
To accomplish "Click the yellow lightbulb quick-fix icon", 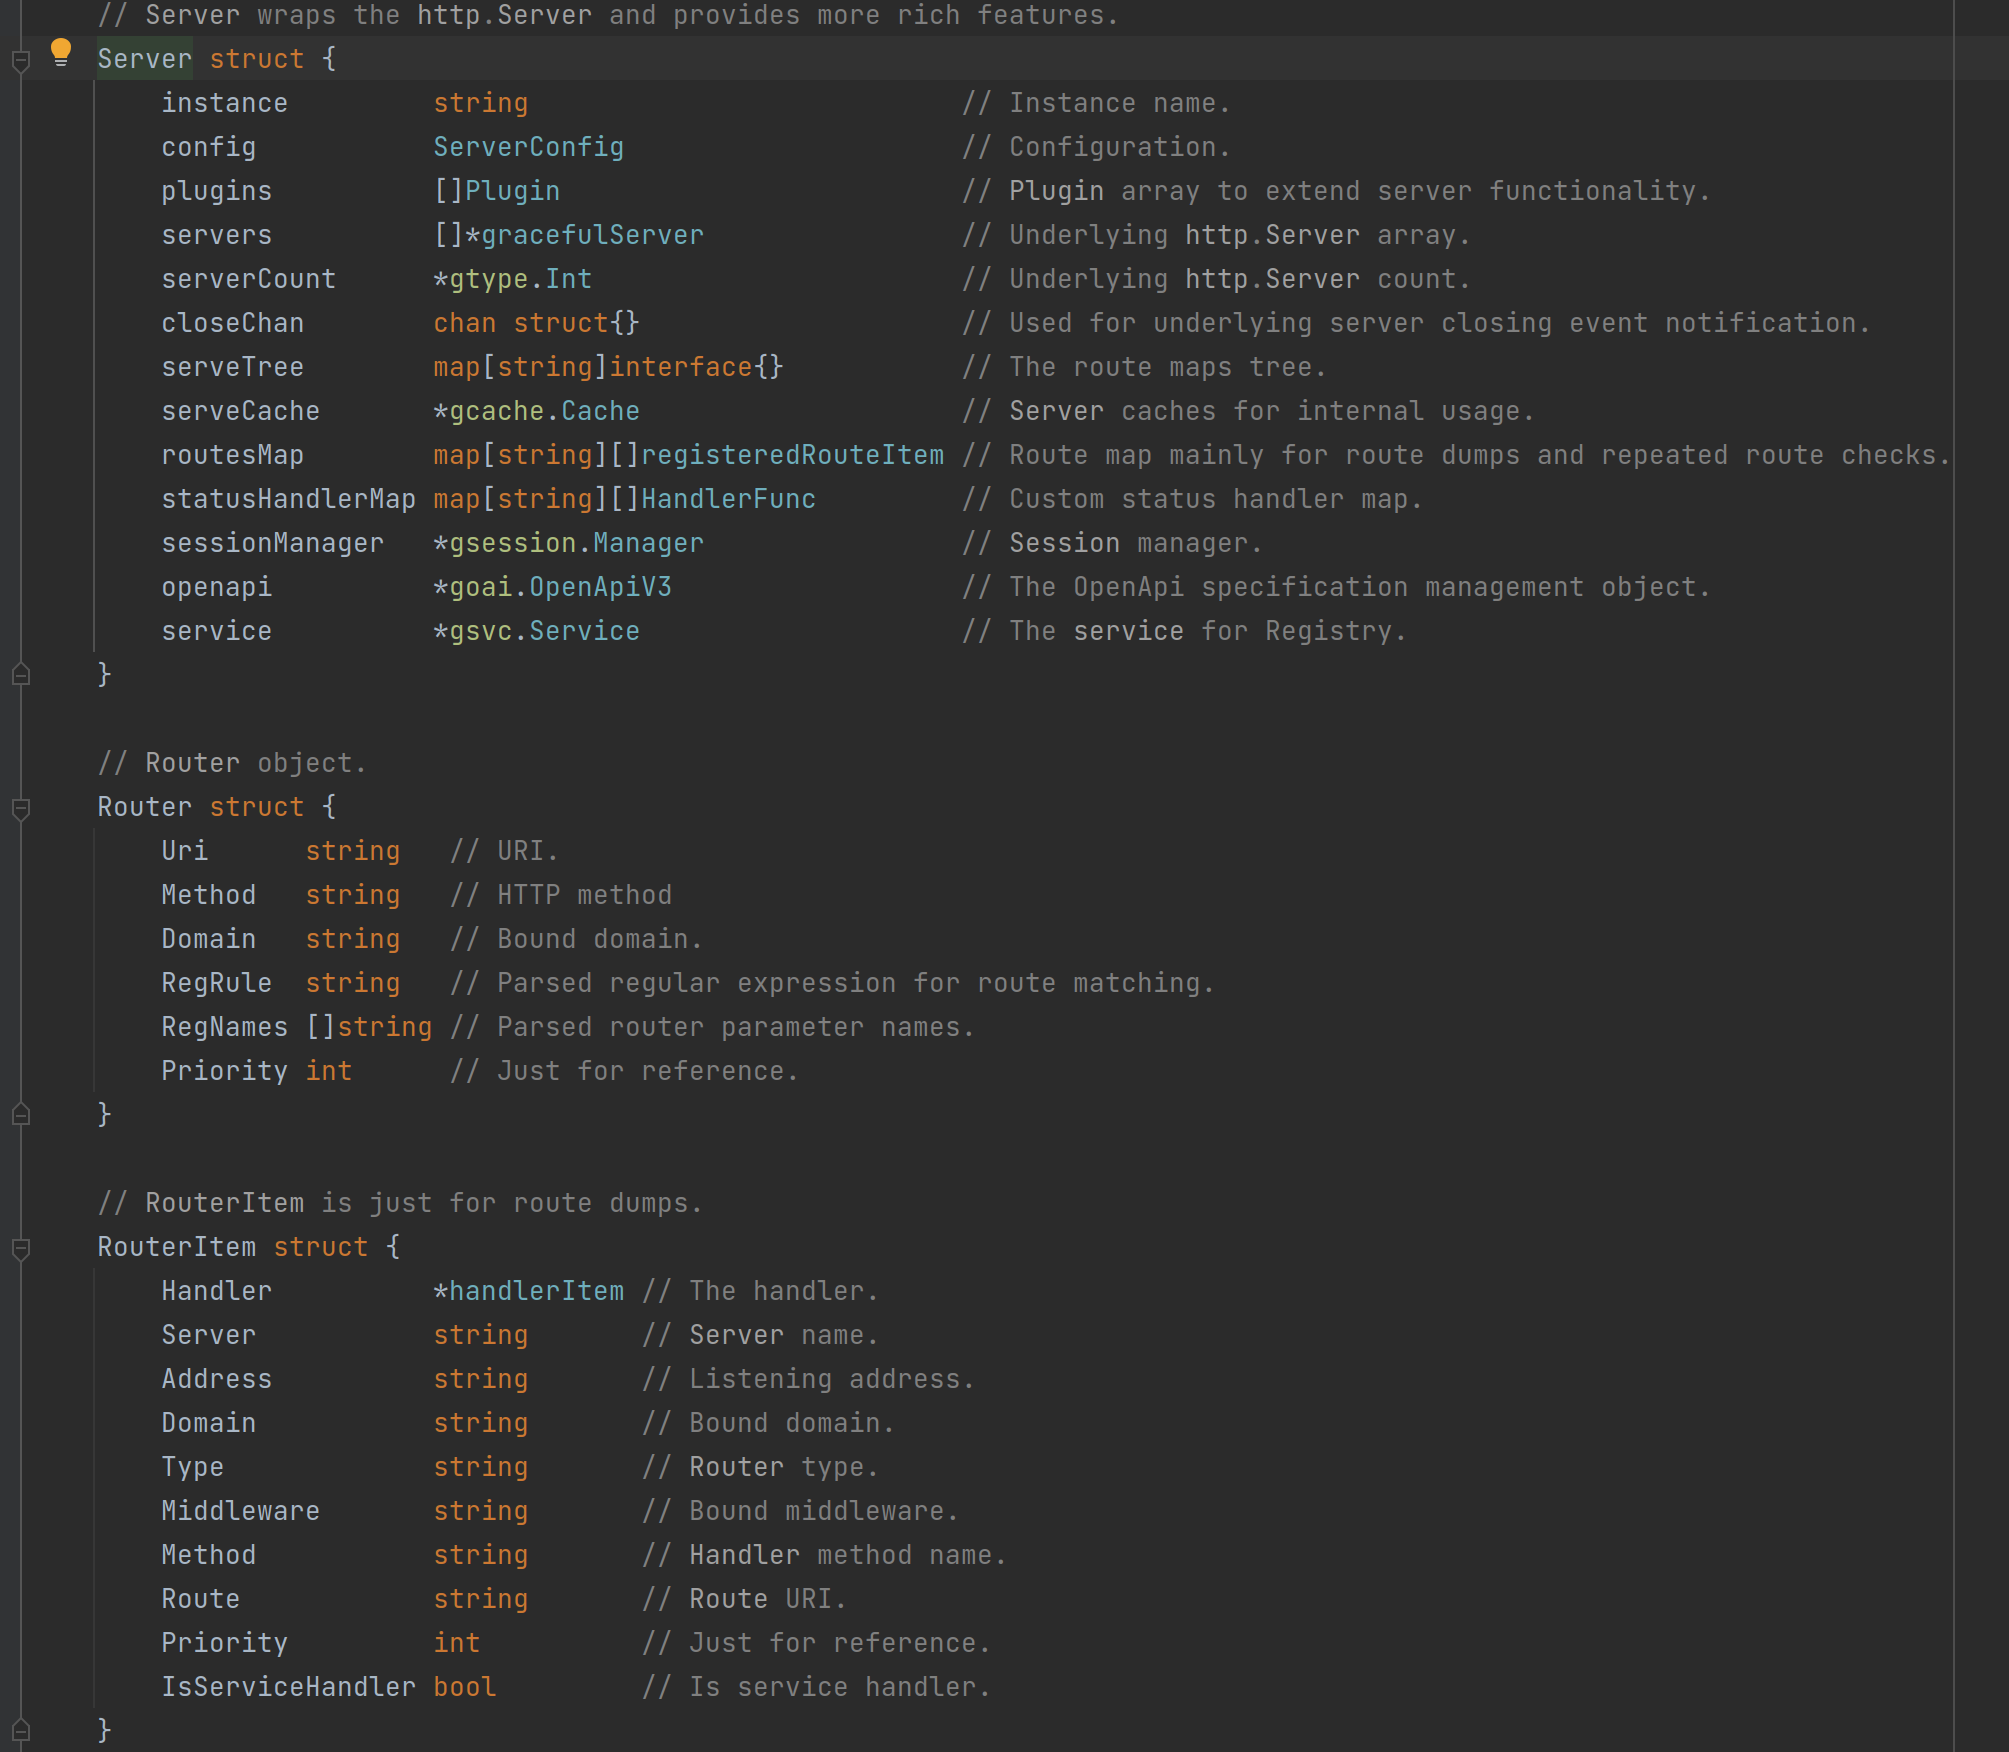I will point(61,52).
